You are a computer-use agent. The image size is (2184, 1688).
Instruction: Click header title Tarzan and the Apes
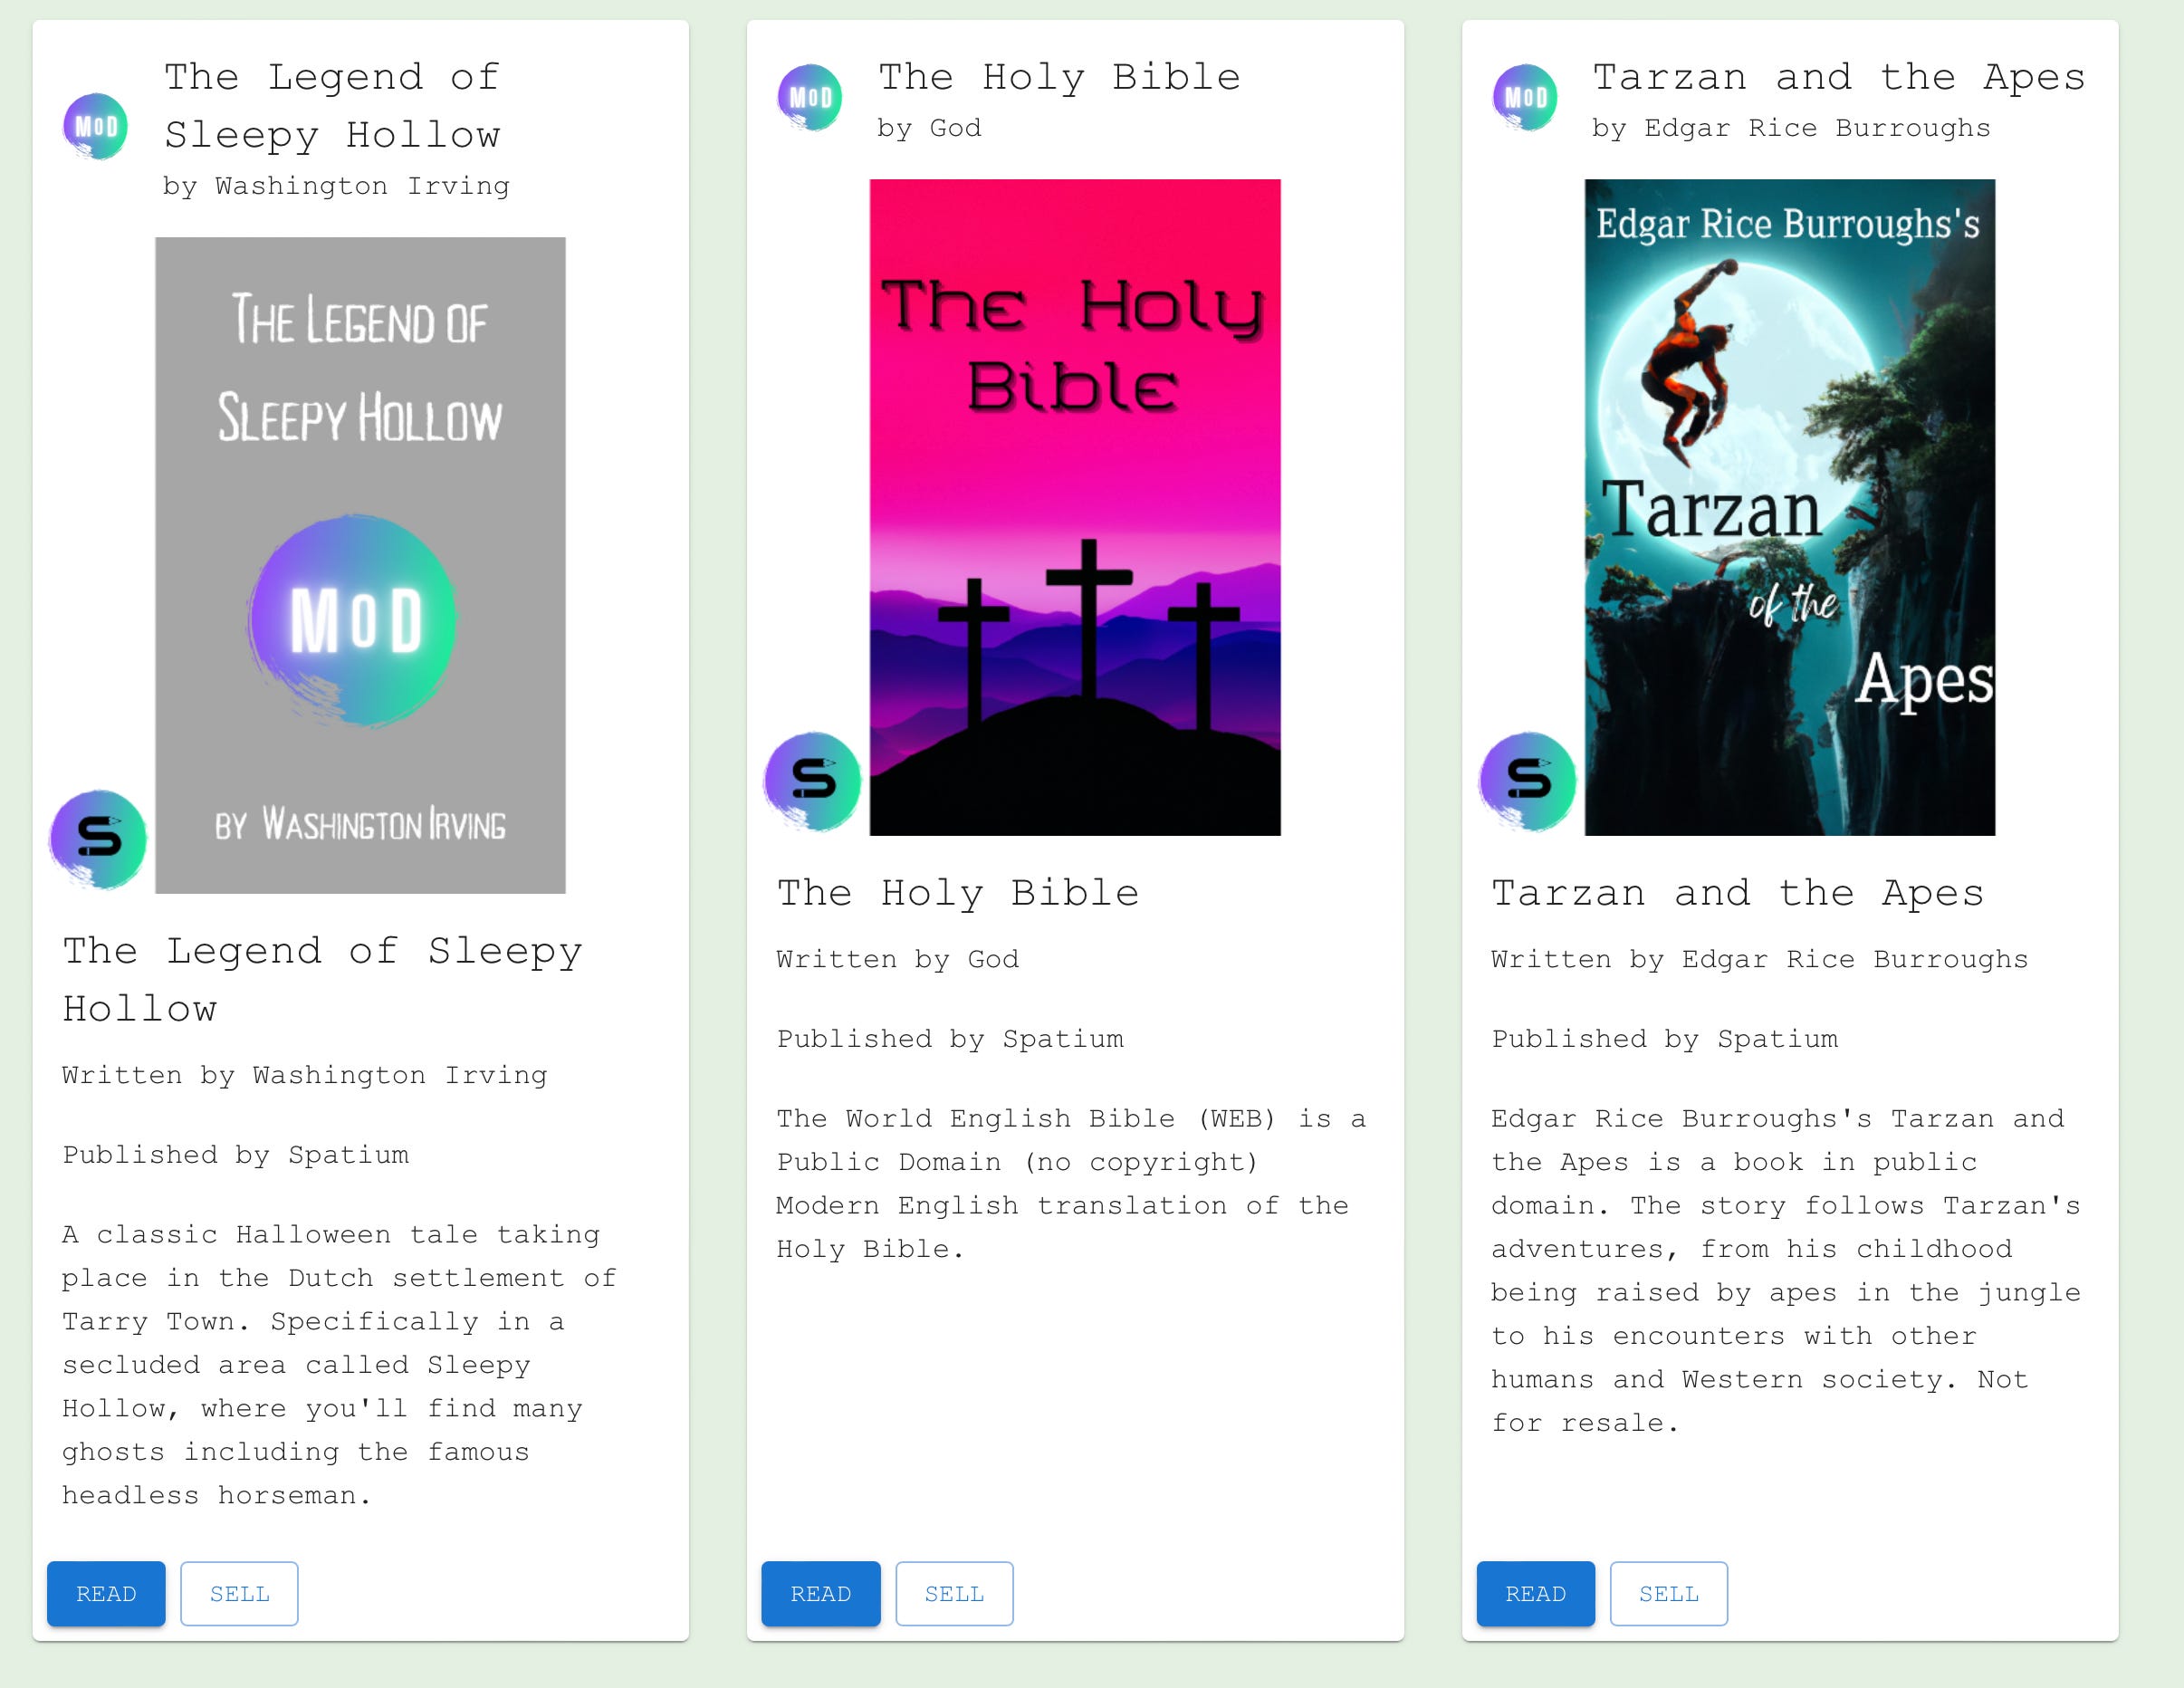(x=1838, y=77)
